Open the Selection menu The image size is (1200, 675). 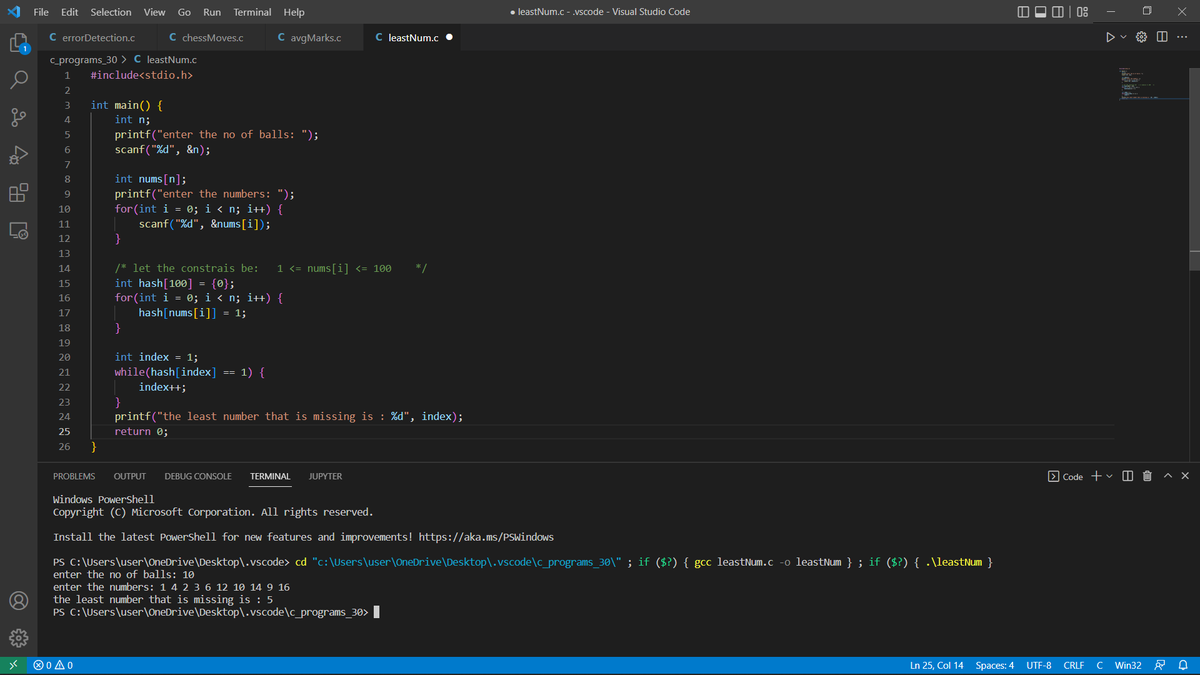point(111,12)
